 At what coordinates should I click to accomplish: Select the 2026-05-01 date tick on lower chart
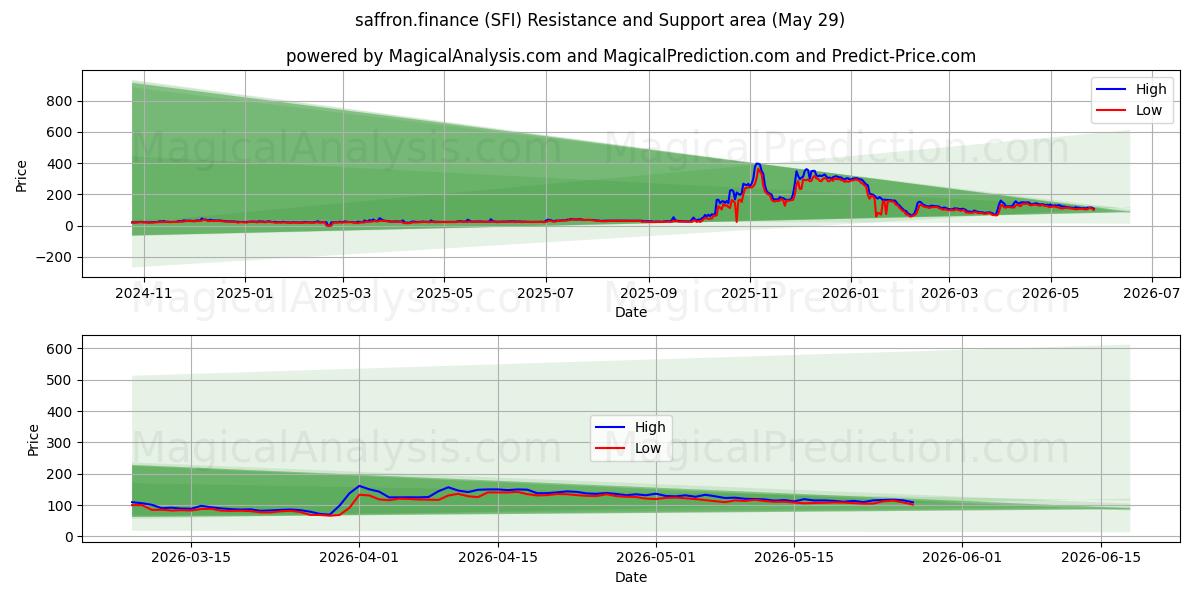click(x=656, y=560)
